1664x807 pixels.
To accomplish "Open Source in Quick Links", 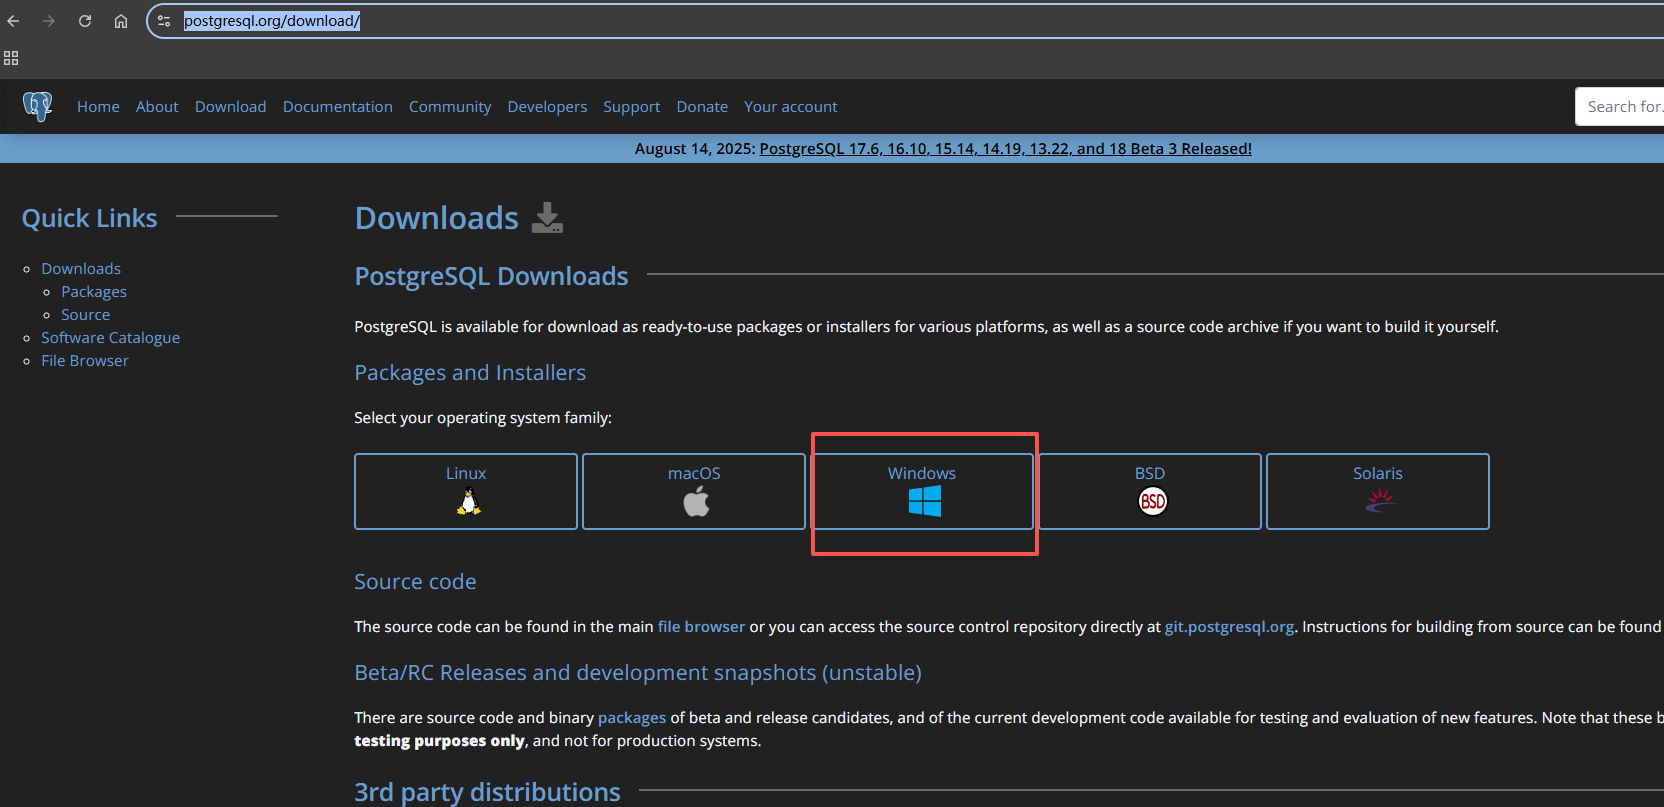I will [85, 315].
